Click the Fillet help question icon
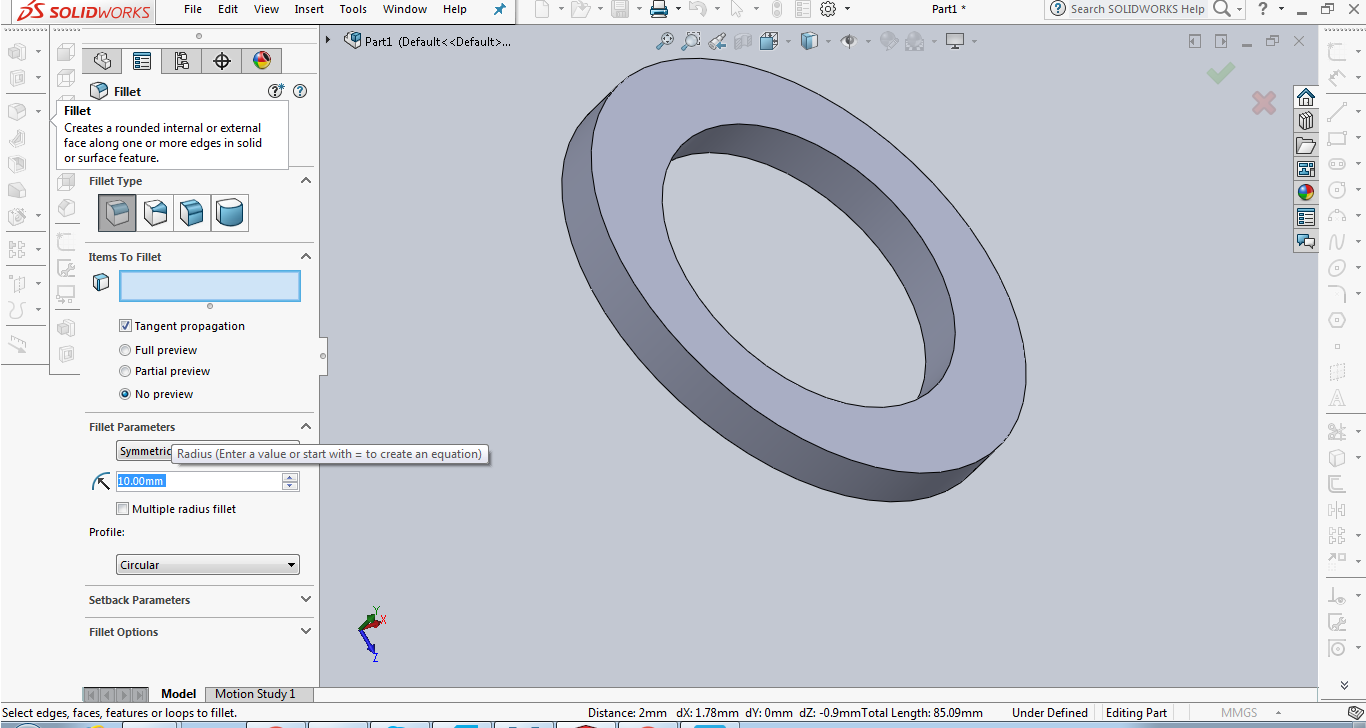The height and width of the screenshot is (728, 1366). (300, 91)
